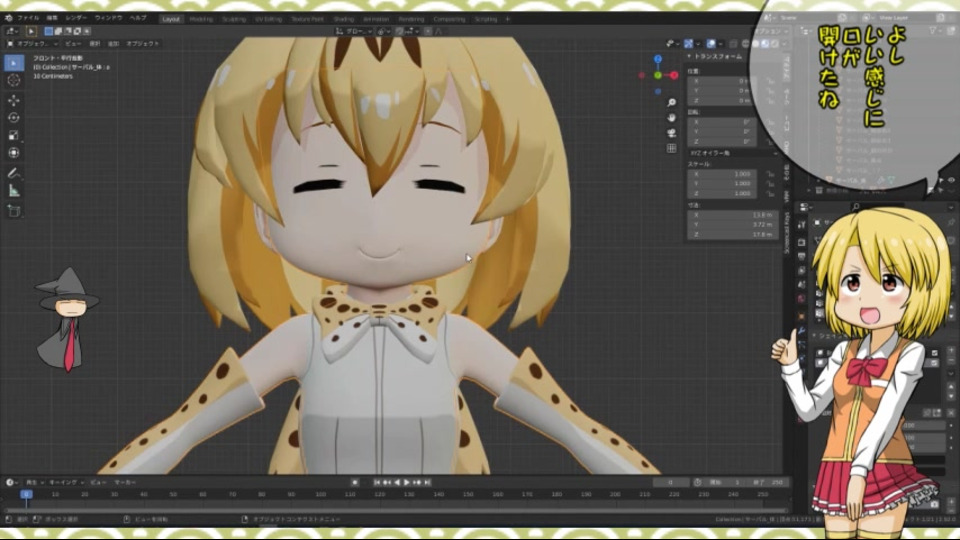Open the 3D viewport editor type dropdown
Screen dimensions: 960x540
(x=12, y=31)
